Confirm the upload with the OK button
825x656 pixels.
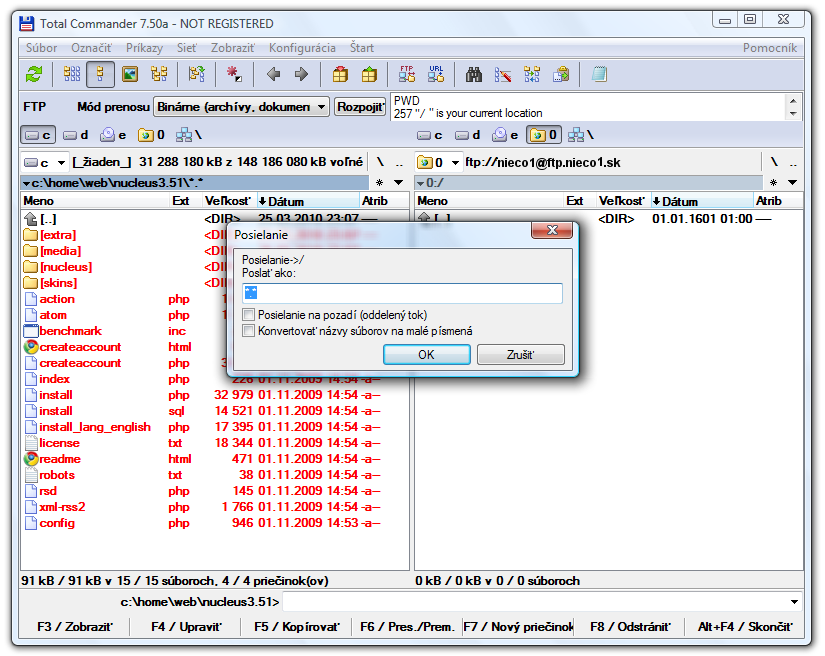tap(427, 355)
